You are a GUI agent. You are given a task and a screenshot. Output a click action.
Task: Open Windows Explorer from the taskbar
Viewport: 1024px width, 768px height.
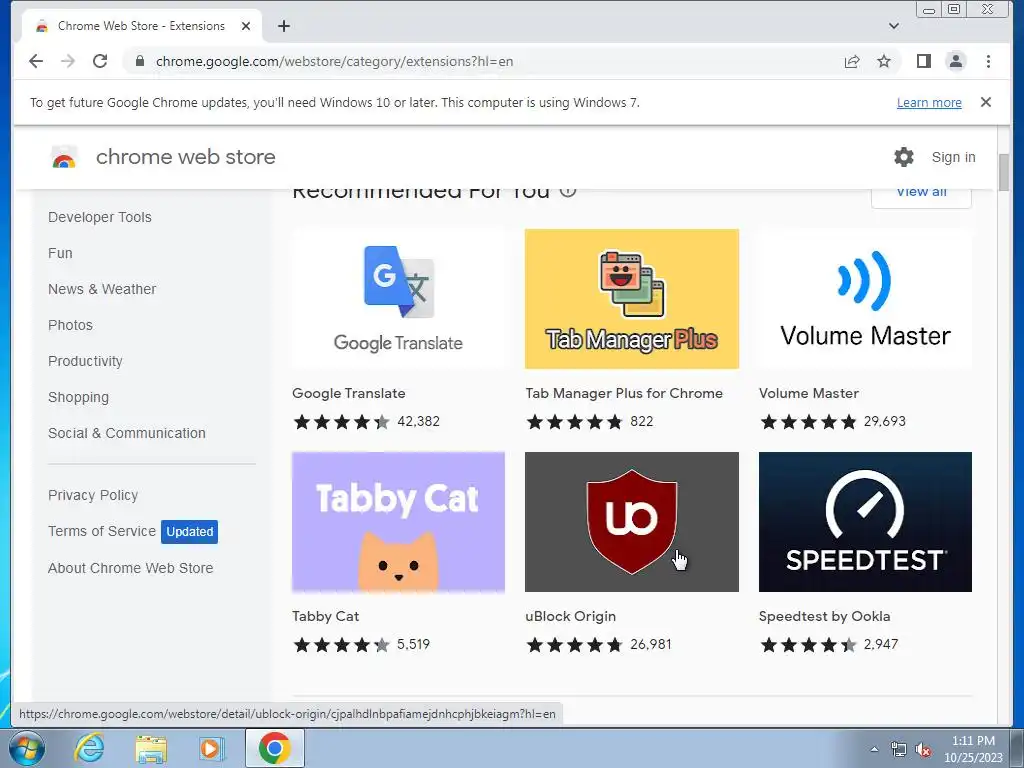click(151, 749)
